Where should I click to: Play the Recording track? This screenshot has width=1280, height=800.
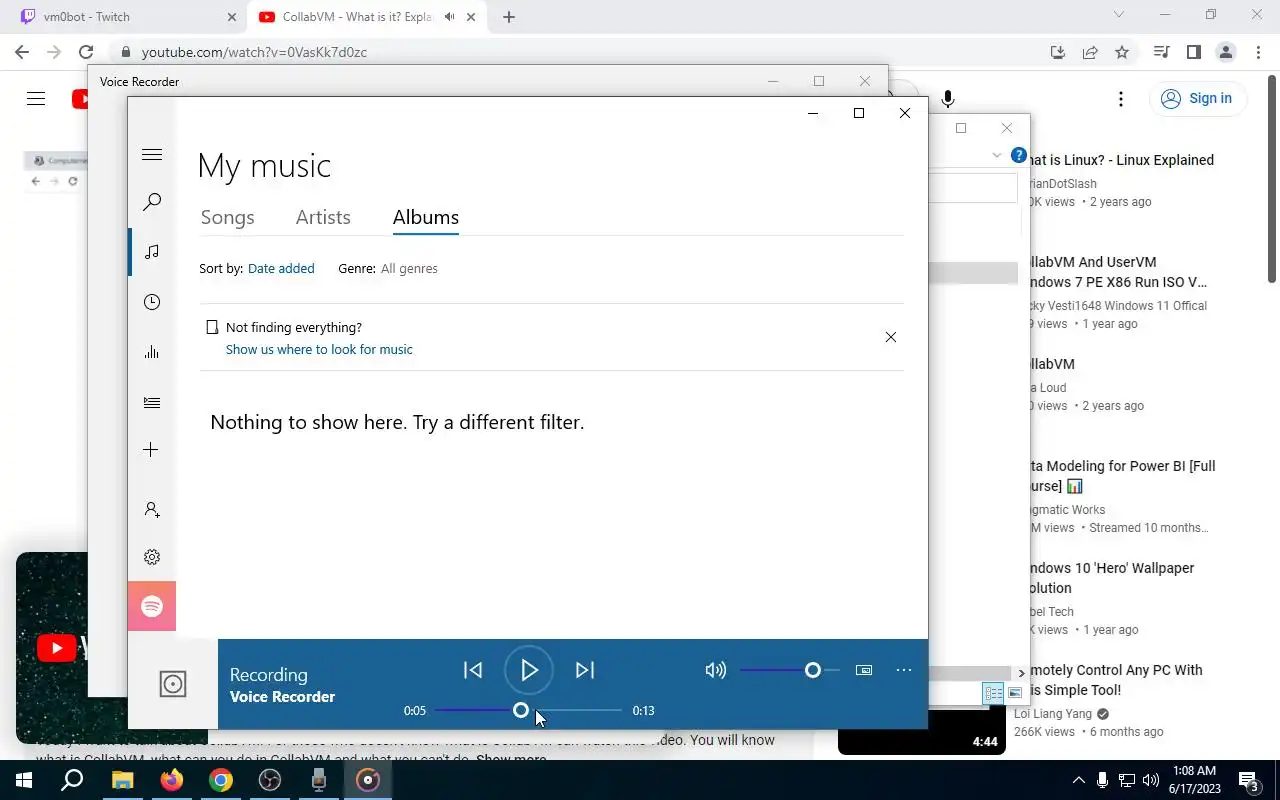click(529, 670)
